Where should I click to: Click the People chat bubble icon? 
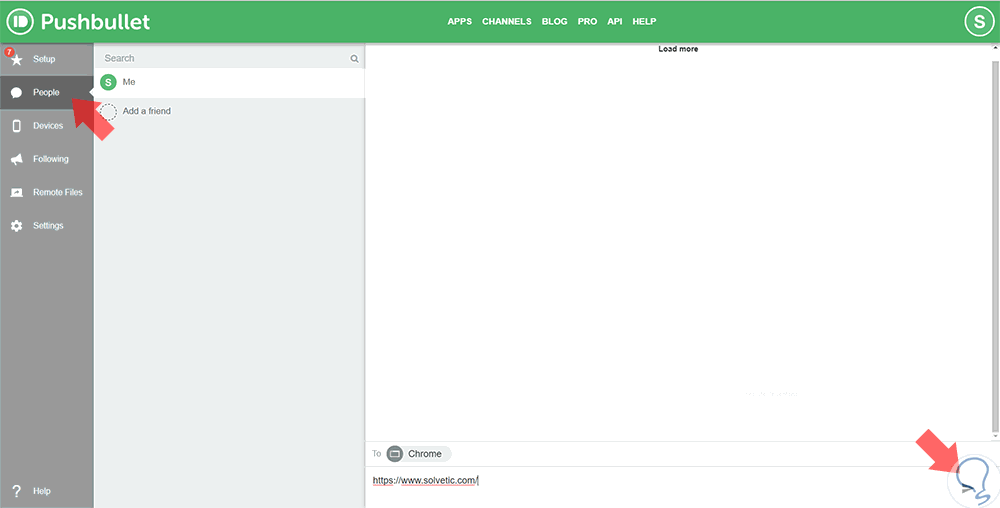17,93
